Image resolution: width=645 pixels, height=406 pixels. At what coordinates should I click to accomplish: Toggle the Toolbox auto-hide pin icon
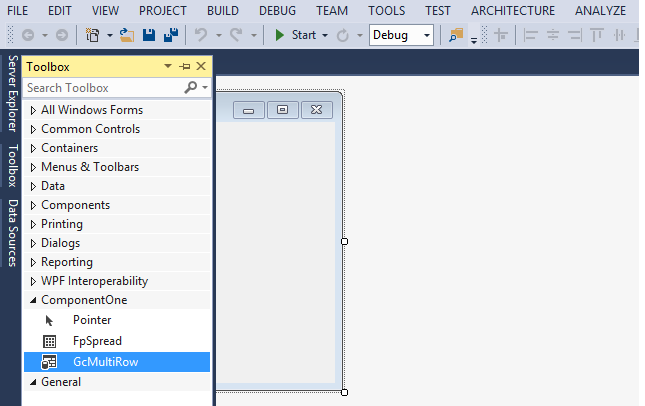(x=185, y=66)
